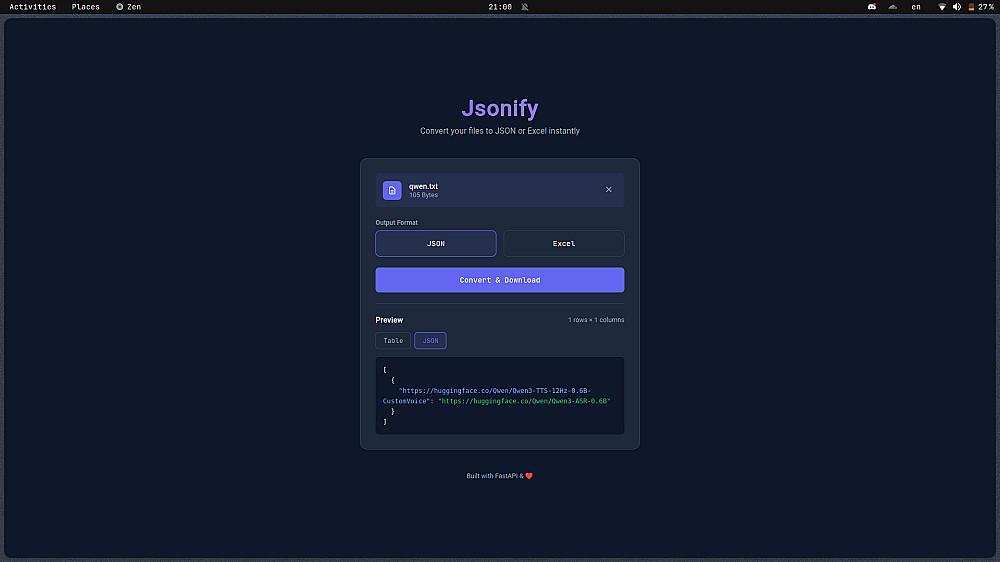
Task: Click the Qwen3-ASR-0.6B URL value in preview
Action: tap(524, 401)
